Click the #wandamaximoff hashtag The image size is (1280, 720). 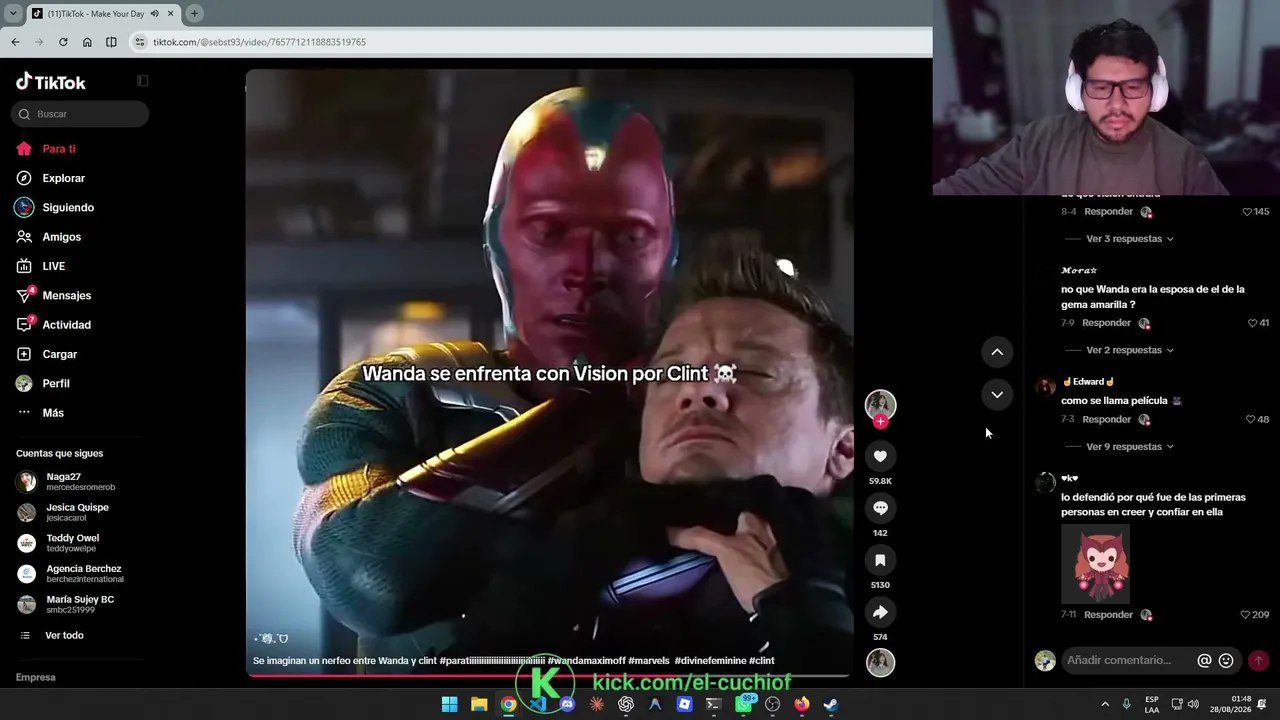coord(586,661)
